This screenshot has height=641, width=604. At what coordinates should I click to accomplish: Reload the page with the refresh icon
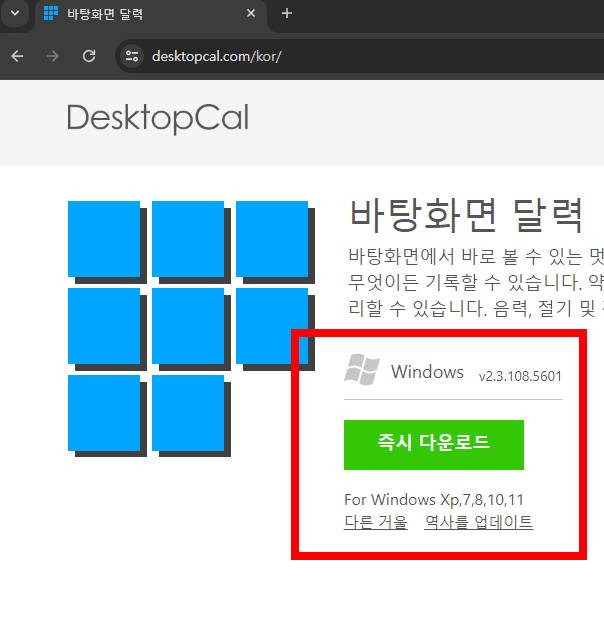pyautogui.click(x=89, y=56)
